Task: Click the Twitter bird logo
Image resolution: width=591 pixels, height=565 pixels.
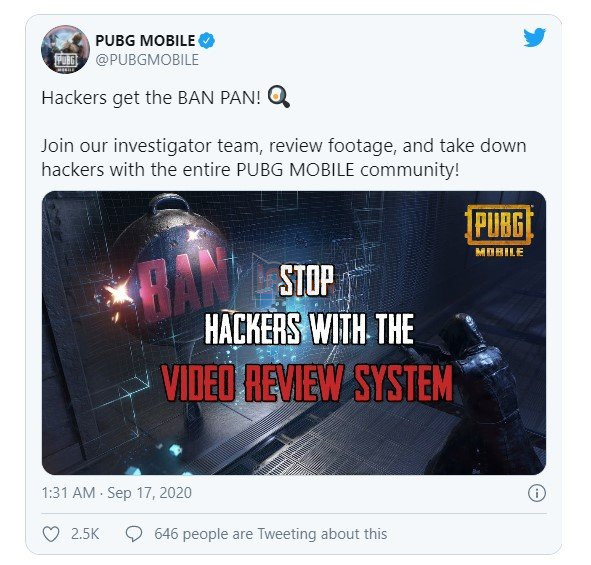Action: [x=534, y=37]
